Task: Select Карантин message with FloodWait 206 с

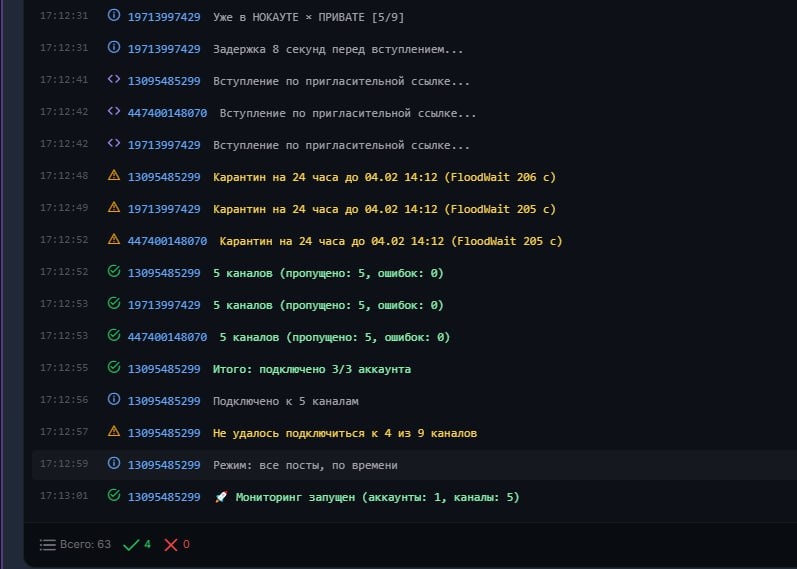Action: (384, 177)
